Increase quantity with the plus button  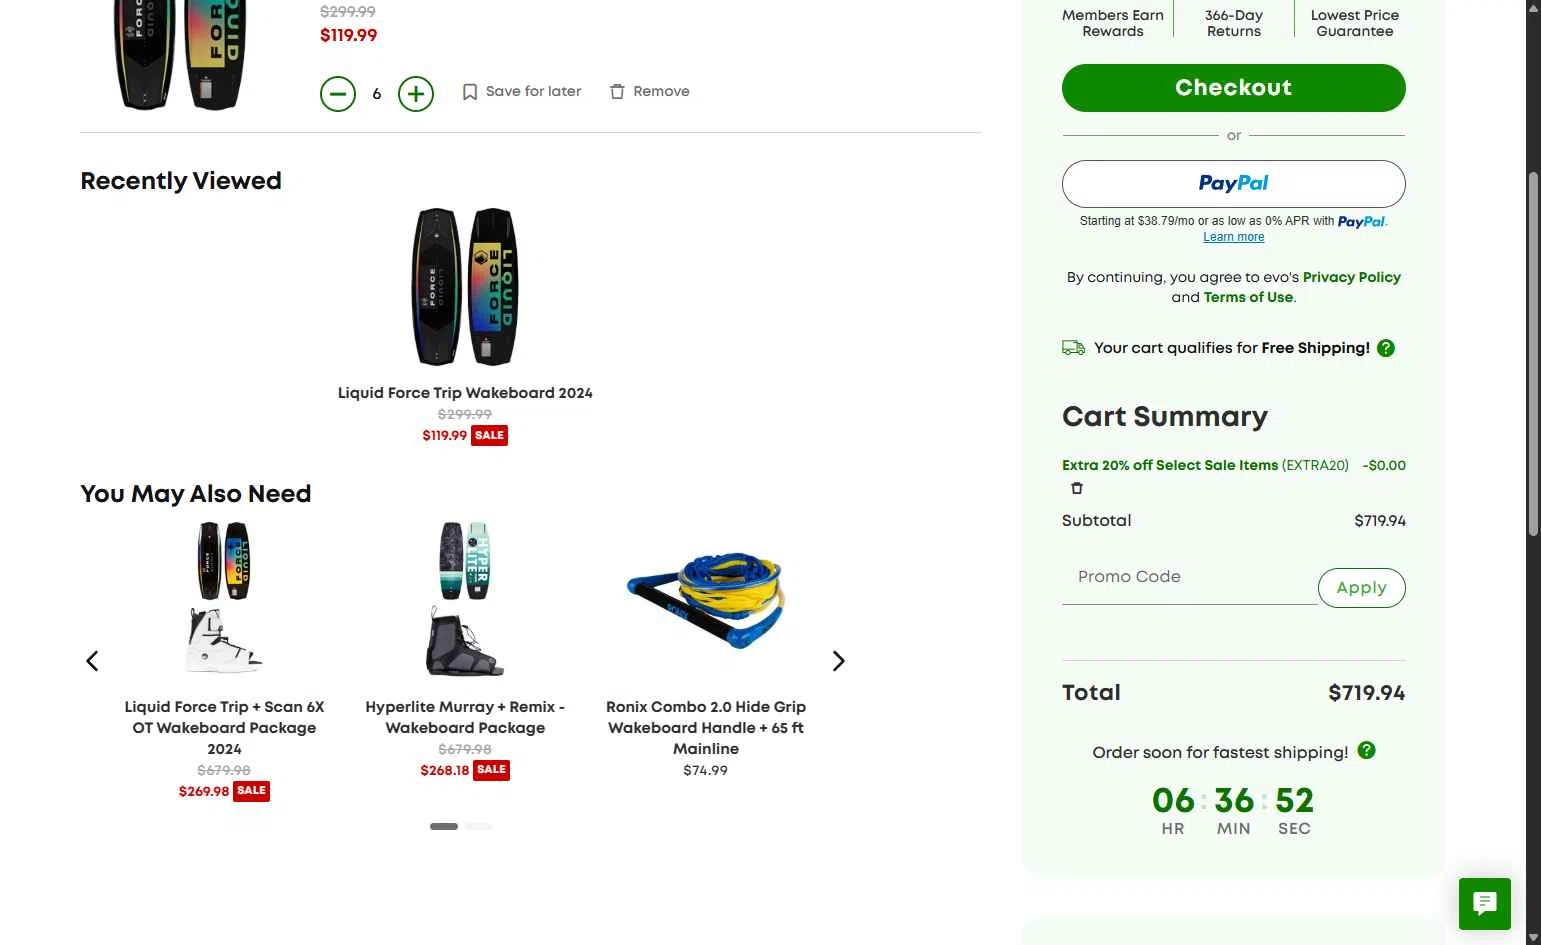(x=416, y=94)
